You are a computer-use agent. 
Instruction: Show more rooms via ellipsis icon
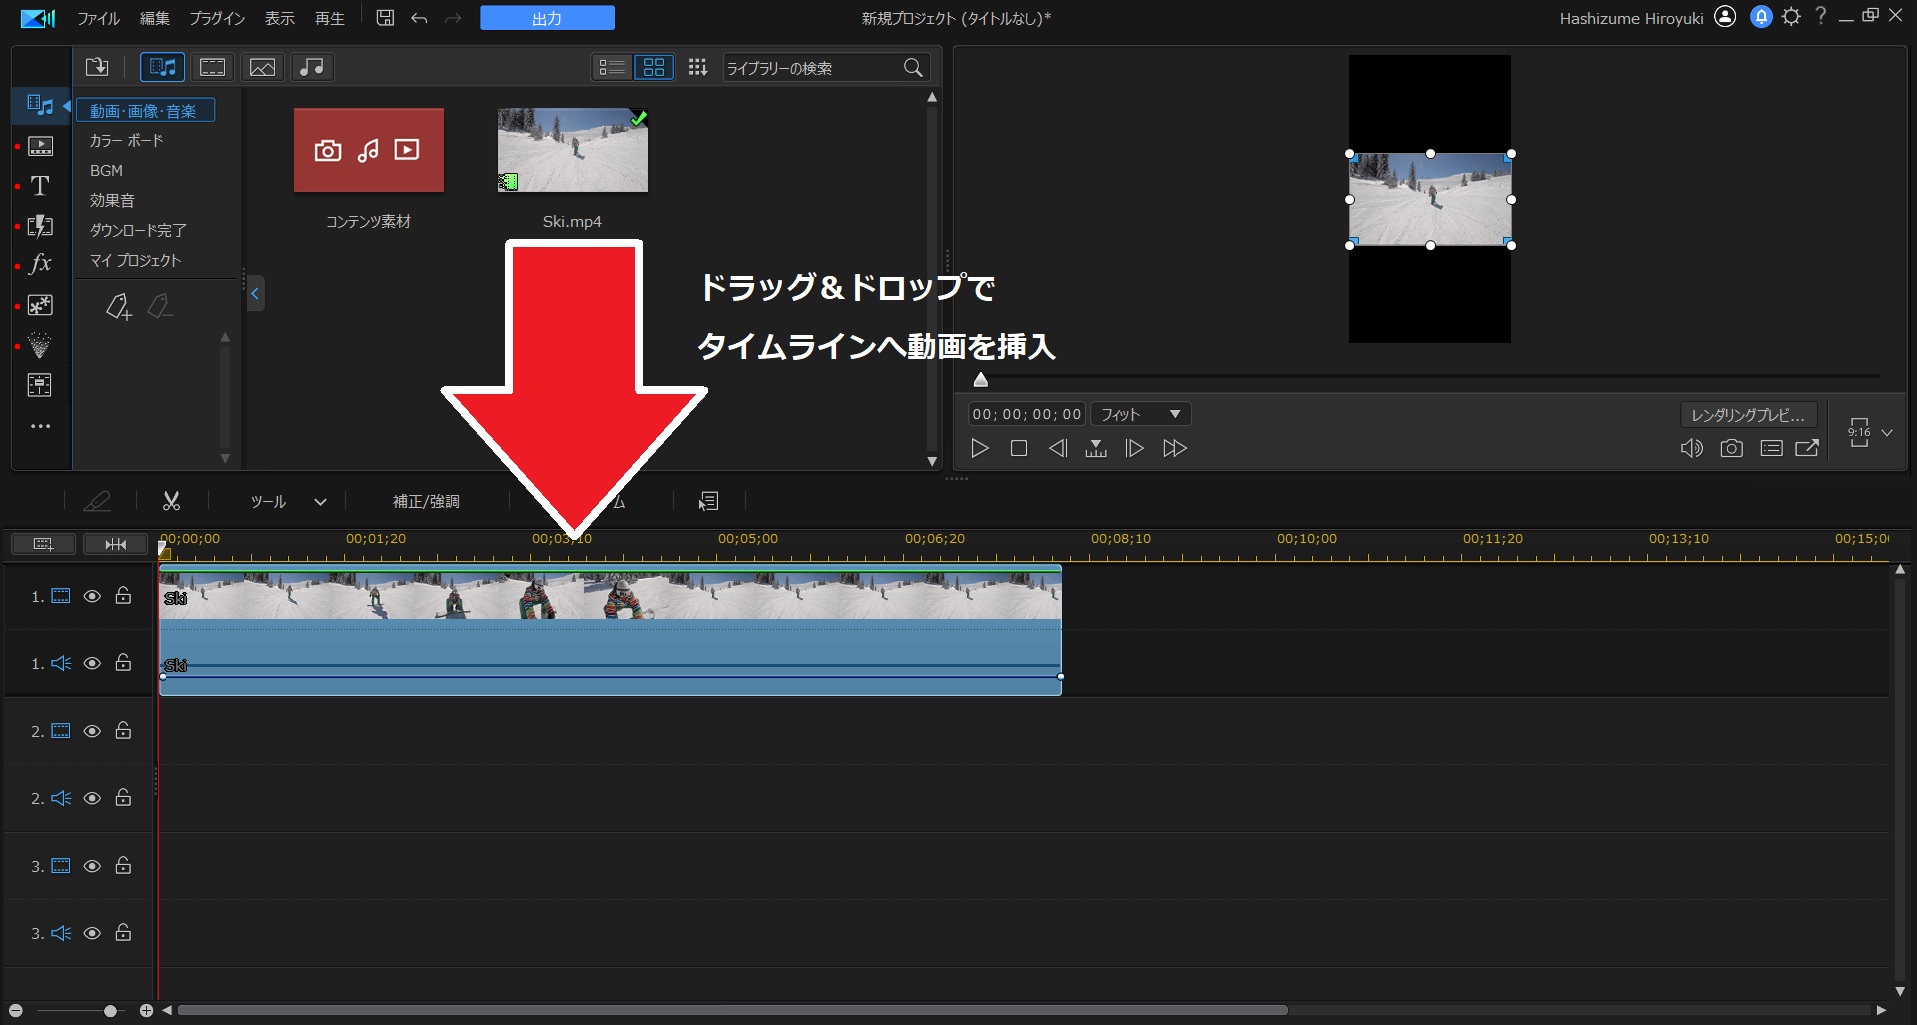40,426
